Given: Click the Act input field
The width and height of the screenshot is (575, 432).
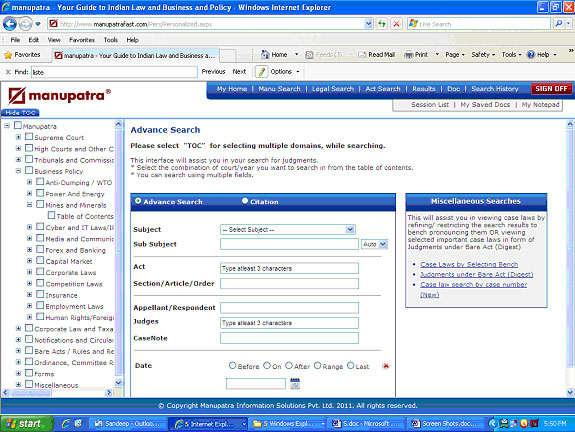Looking at the screenshot, I should pyautogui.click(x=289, y=268).
